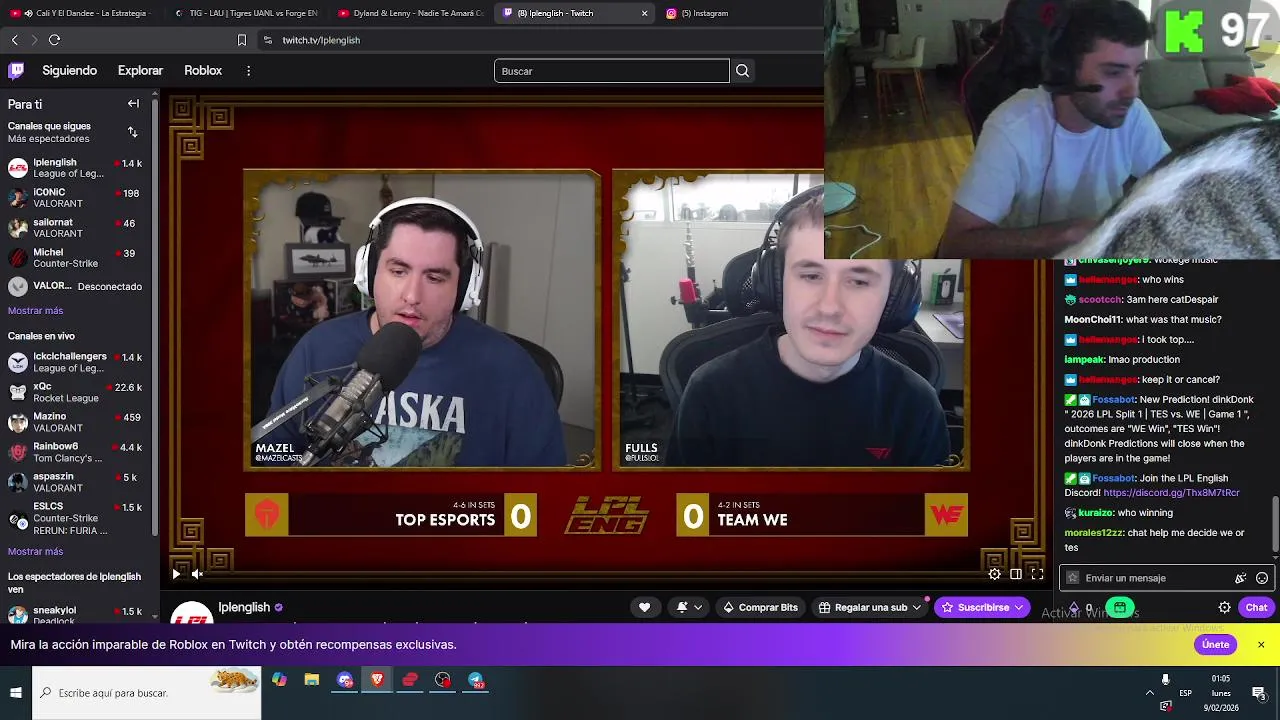Click the Buscar search field
Screen dimensions: 1280x720
[611, 71]
